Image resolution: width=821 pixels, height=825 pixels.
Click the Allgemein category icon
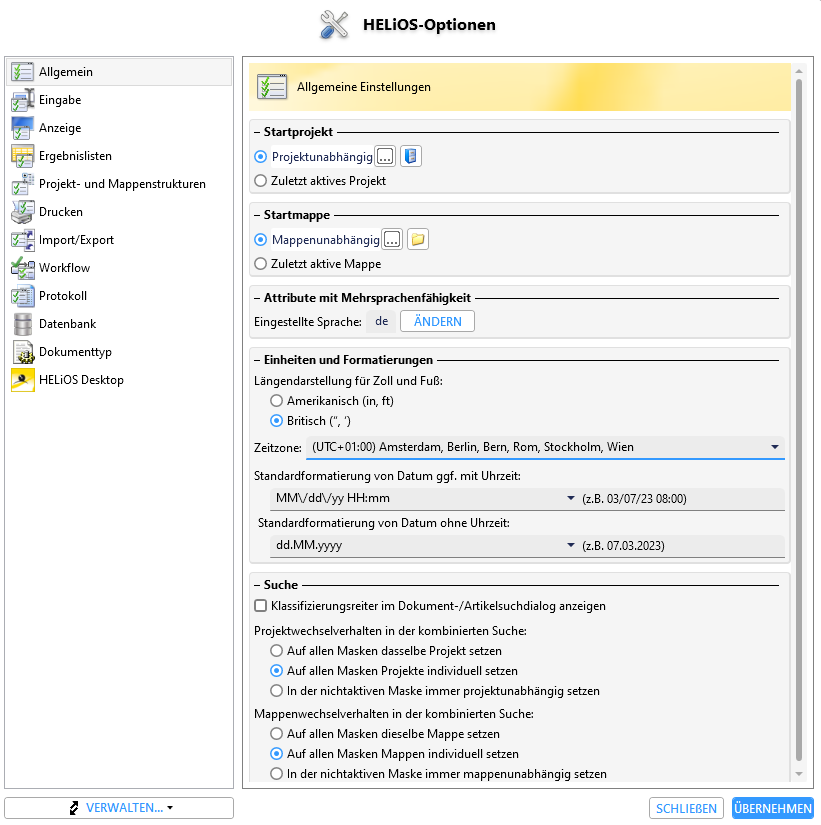(x=22, y=72)
